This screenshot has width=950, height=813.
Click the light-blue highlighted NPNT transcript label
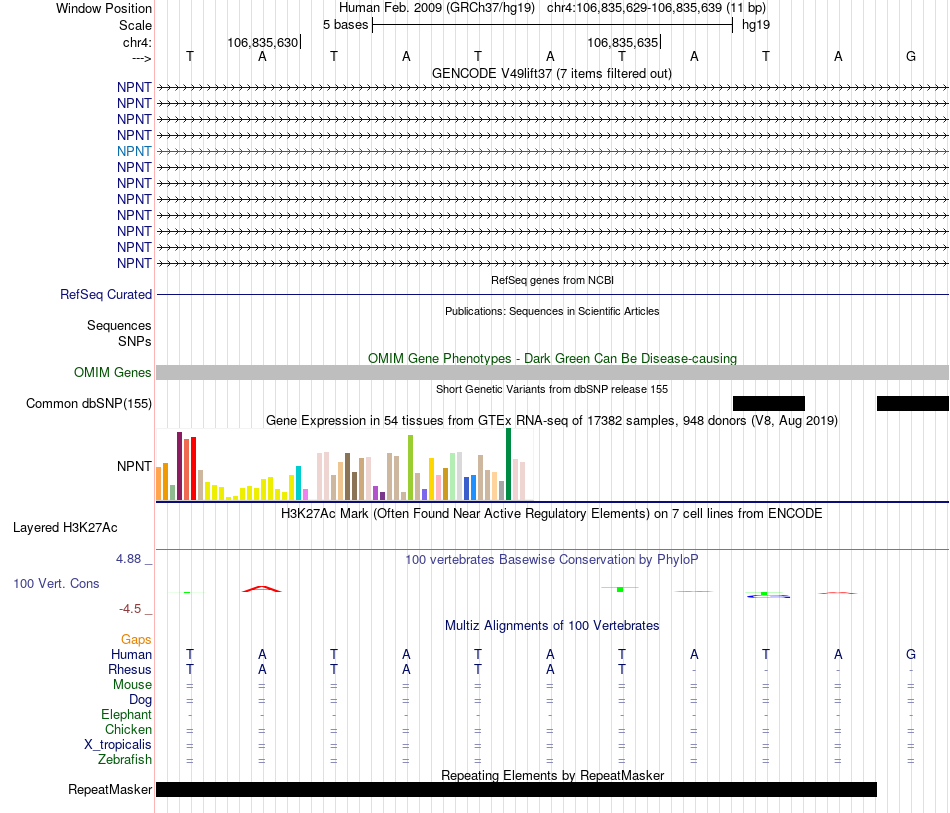pyautogui.click(x=134, y=151)
